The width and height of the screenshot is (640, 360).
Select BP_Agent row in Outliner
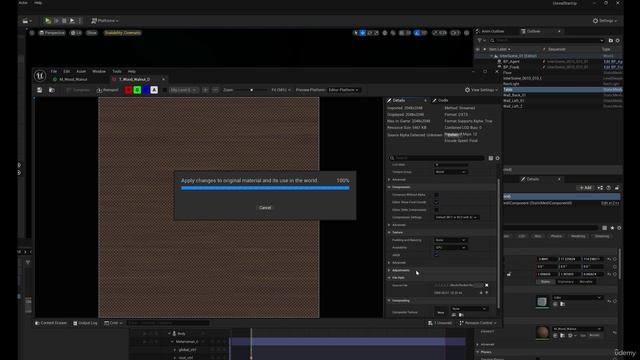point(549,62)
